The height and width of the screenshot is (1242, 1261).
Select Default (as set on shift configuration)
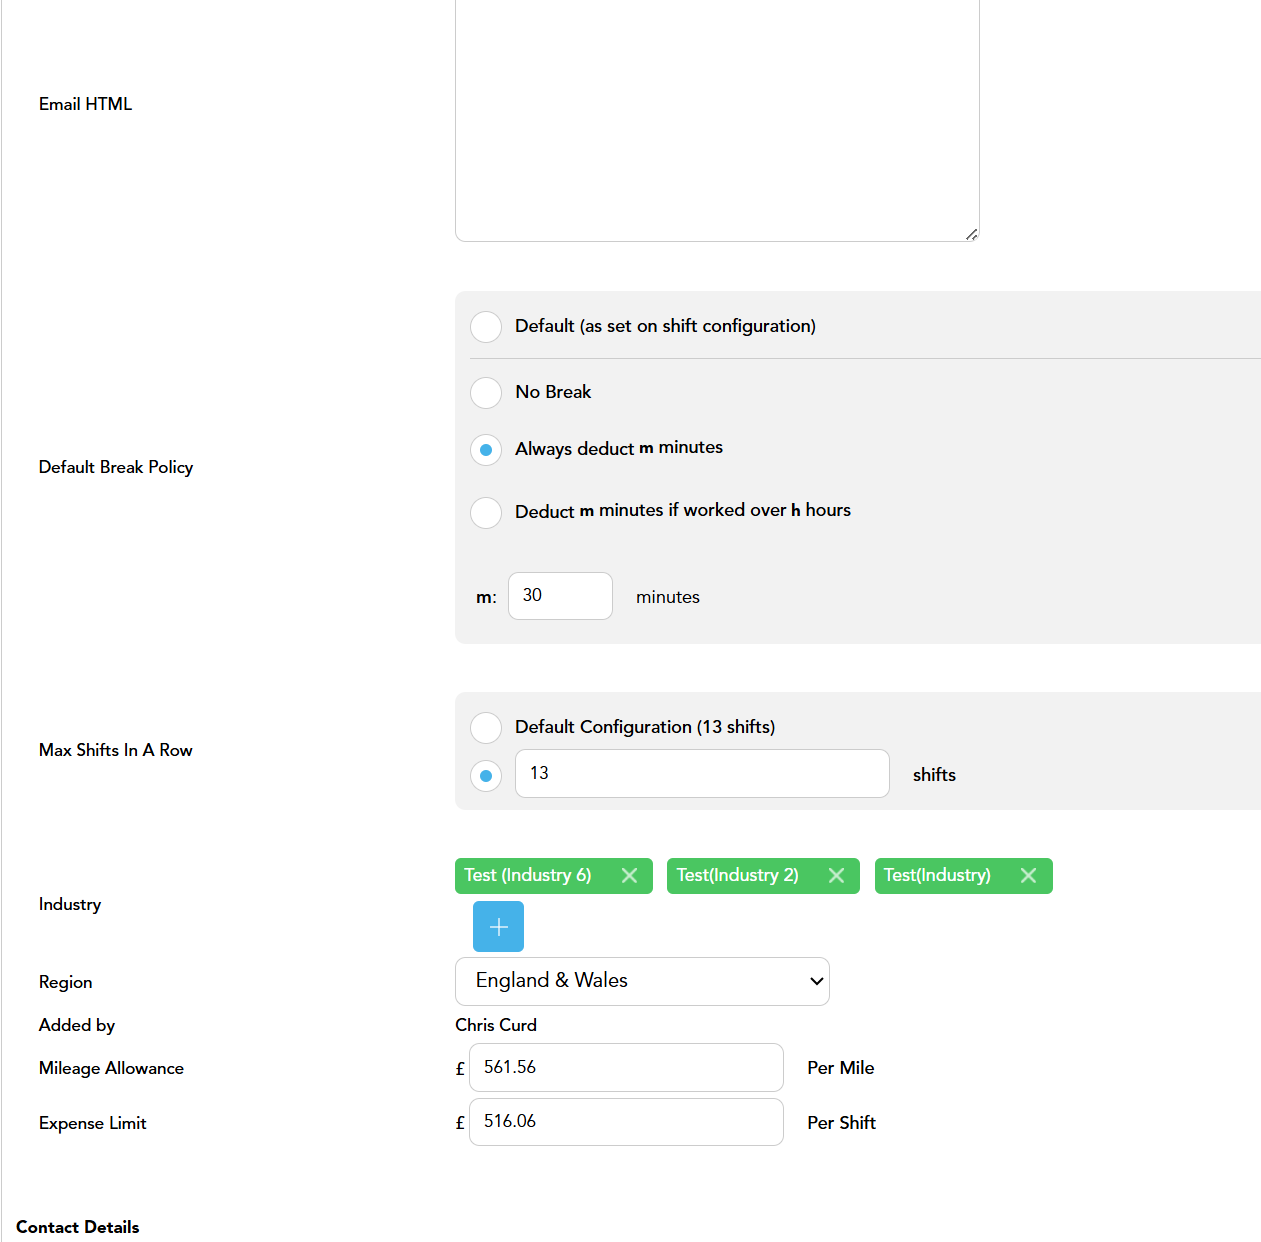(486, 327)
